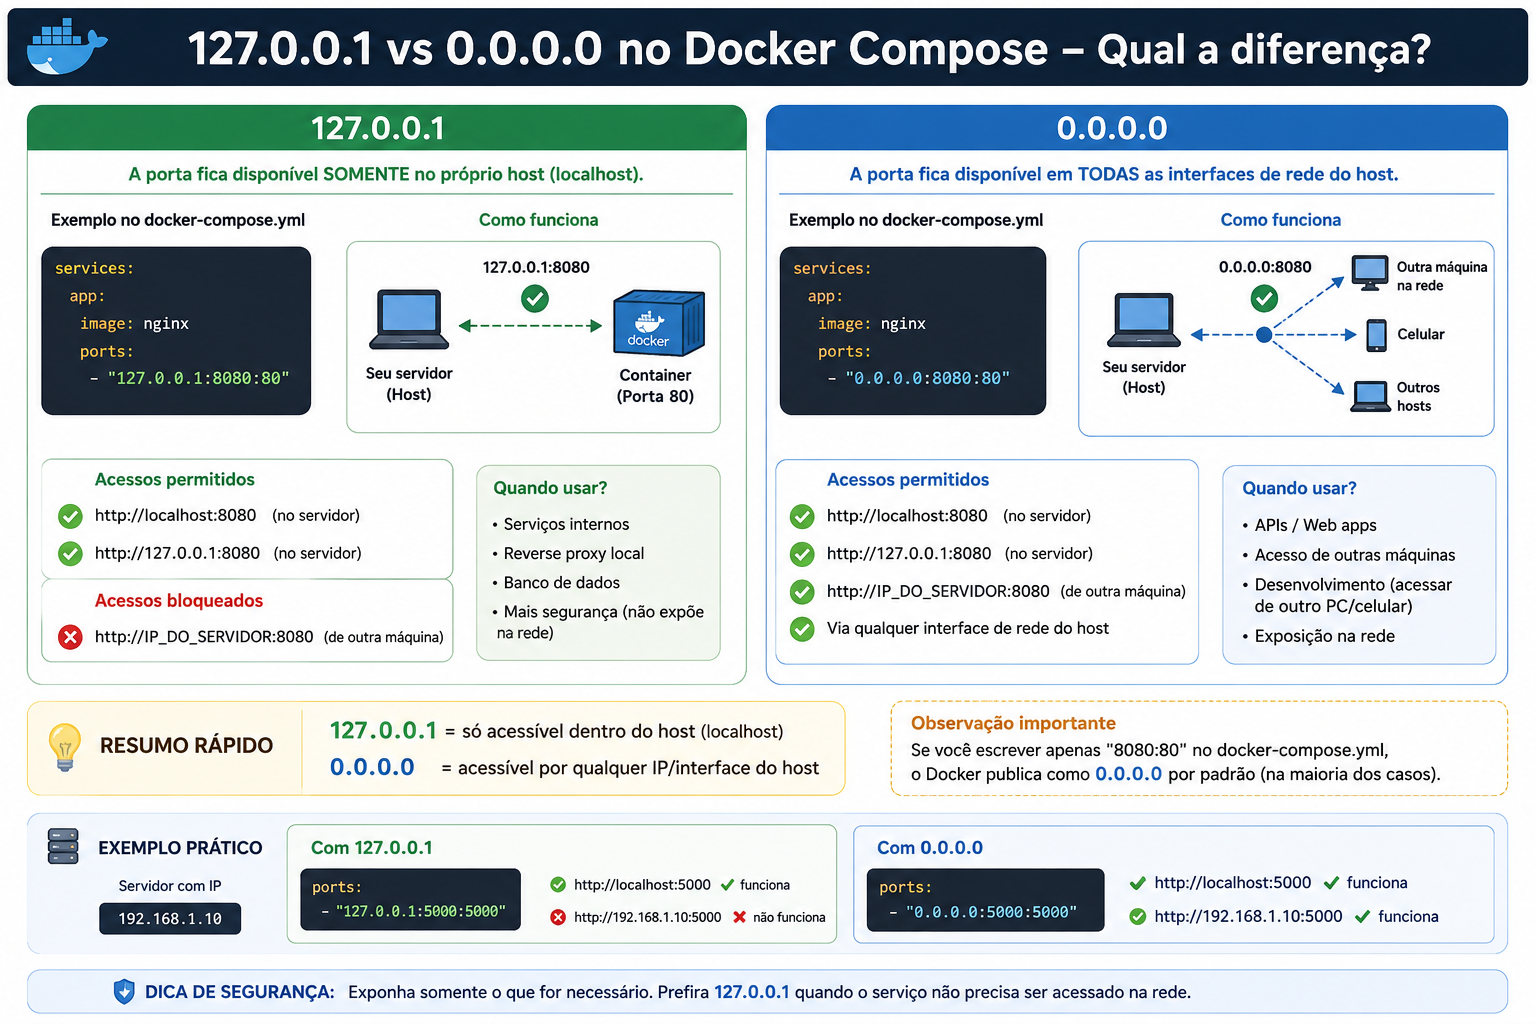The image size is (1536, 1024).
Task: Click the Docker container cube icon
Action: pos(659,323)
